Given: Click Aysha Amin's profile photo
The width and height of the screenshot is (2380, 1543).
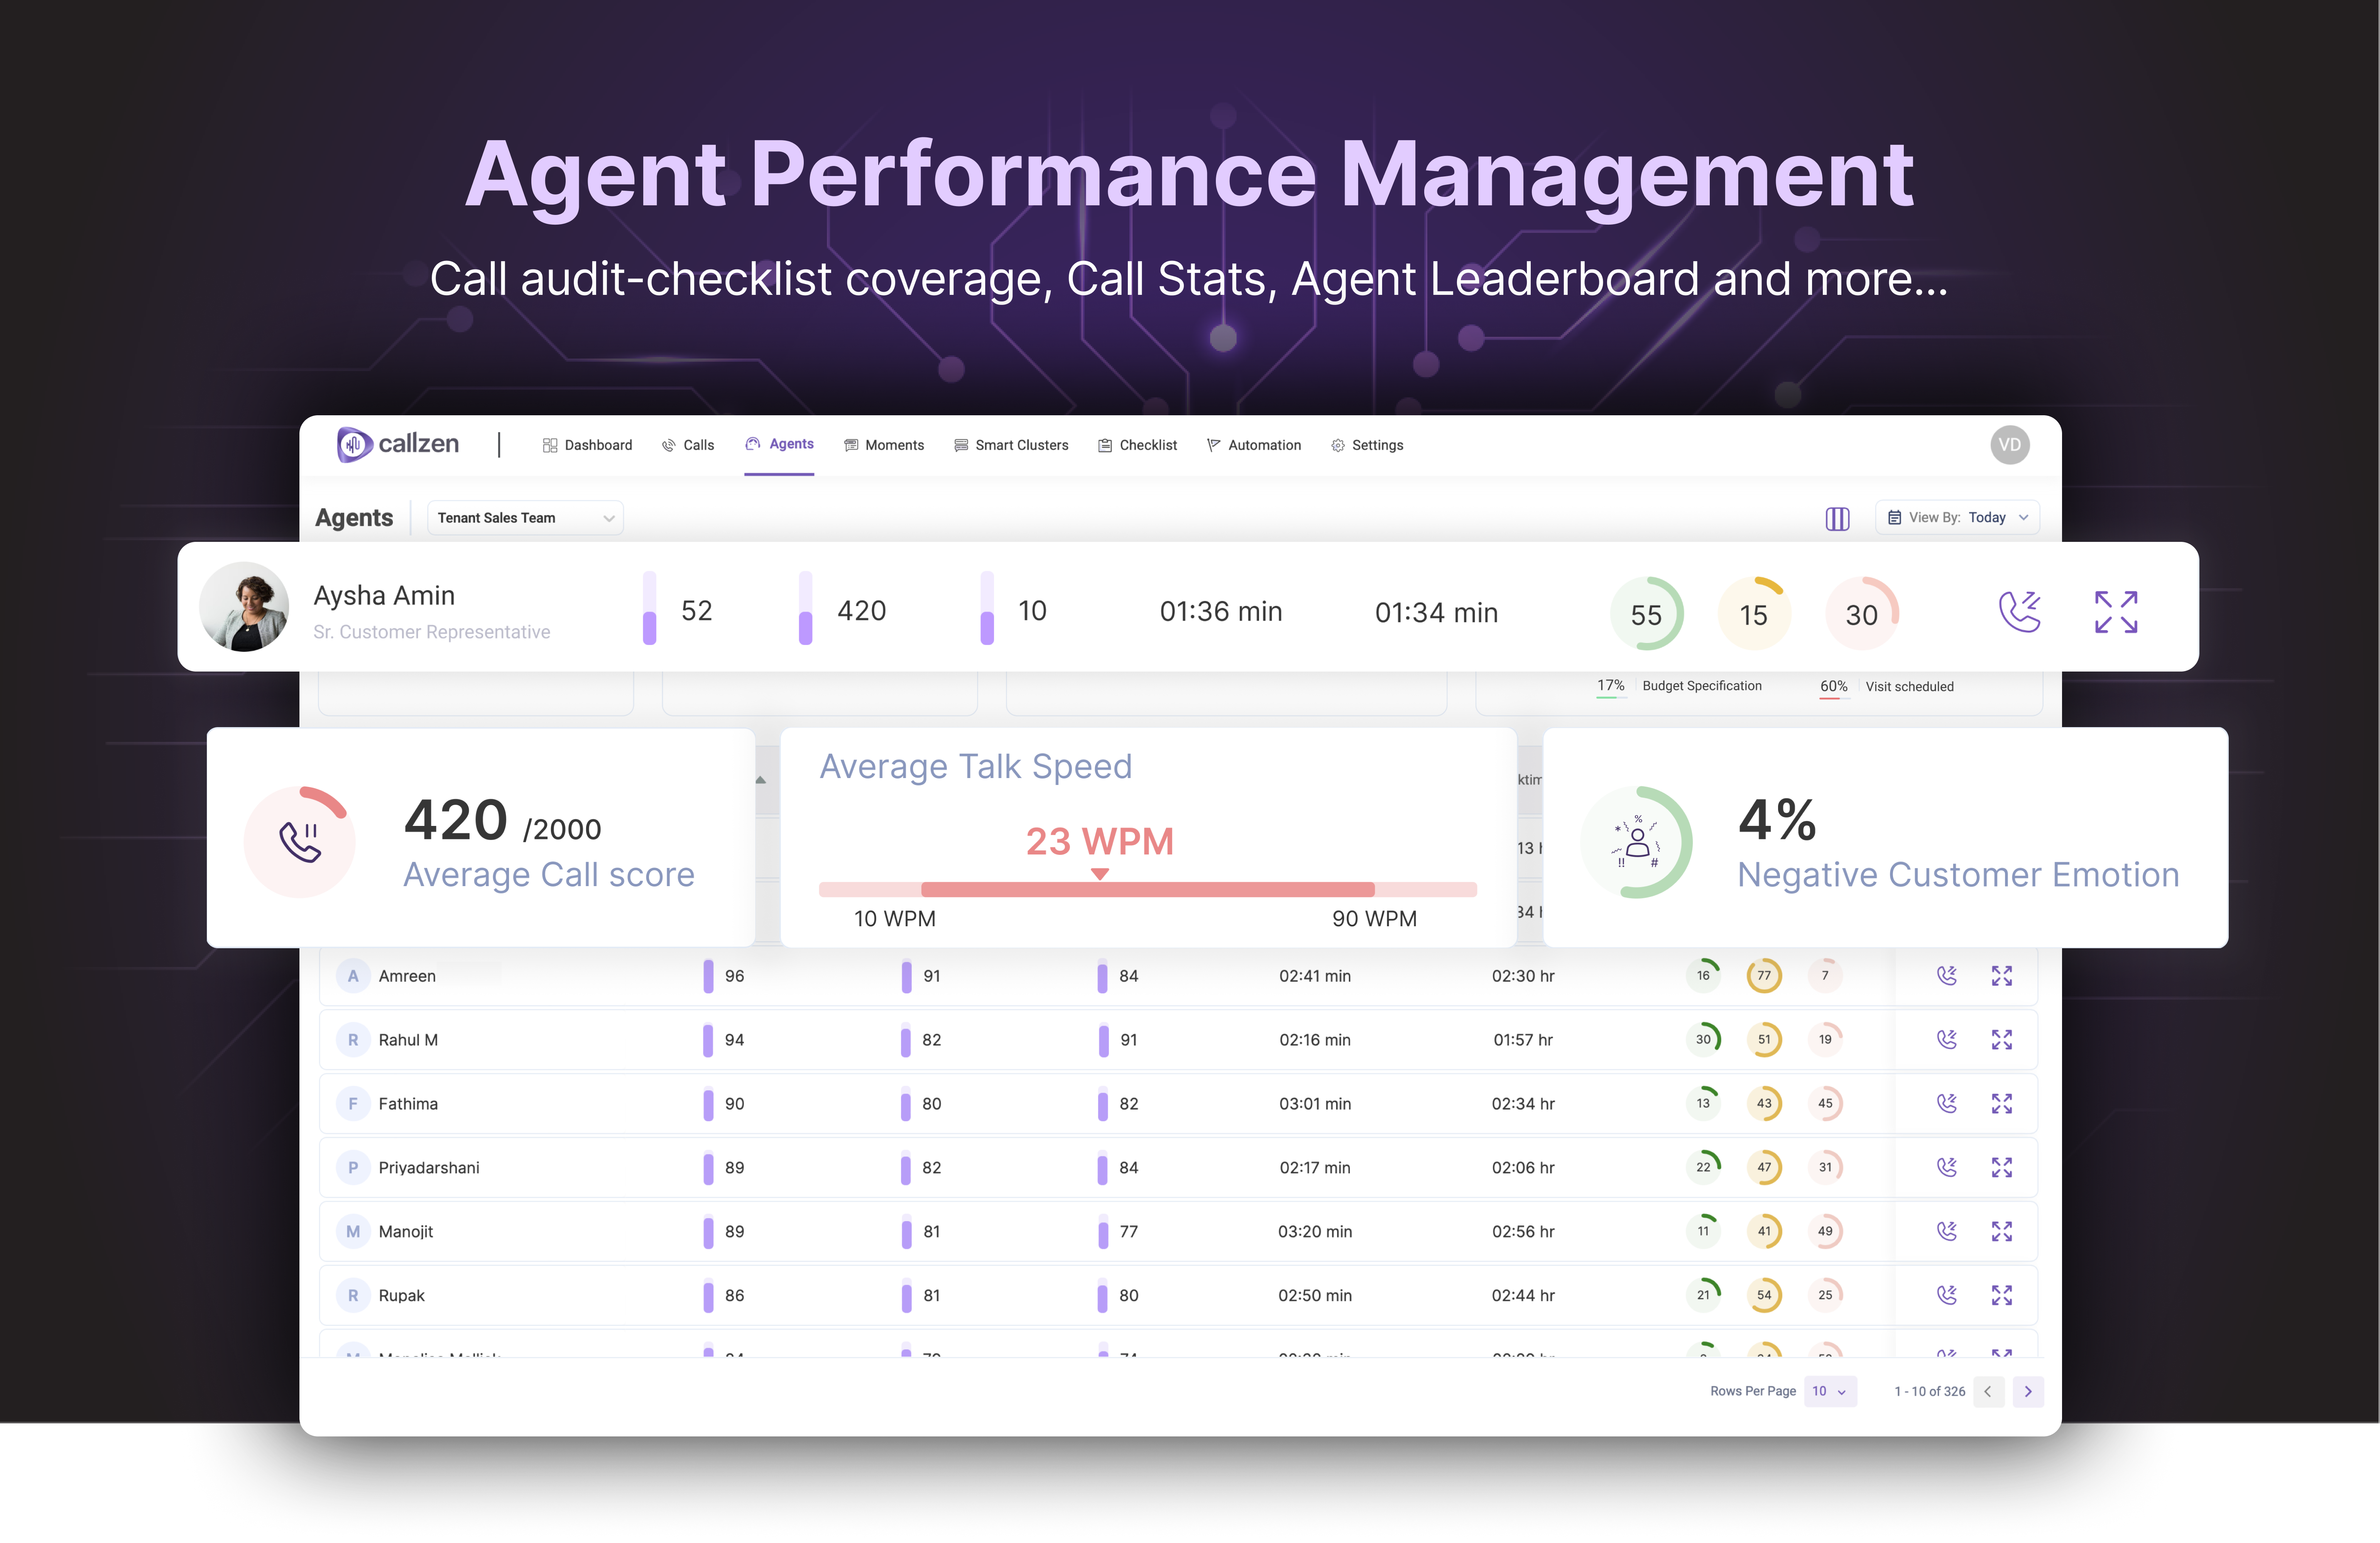Looking at the screenshot, I should pos(244,607).
